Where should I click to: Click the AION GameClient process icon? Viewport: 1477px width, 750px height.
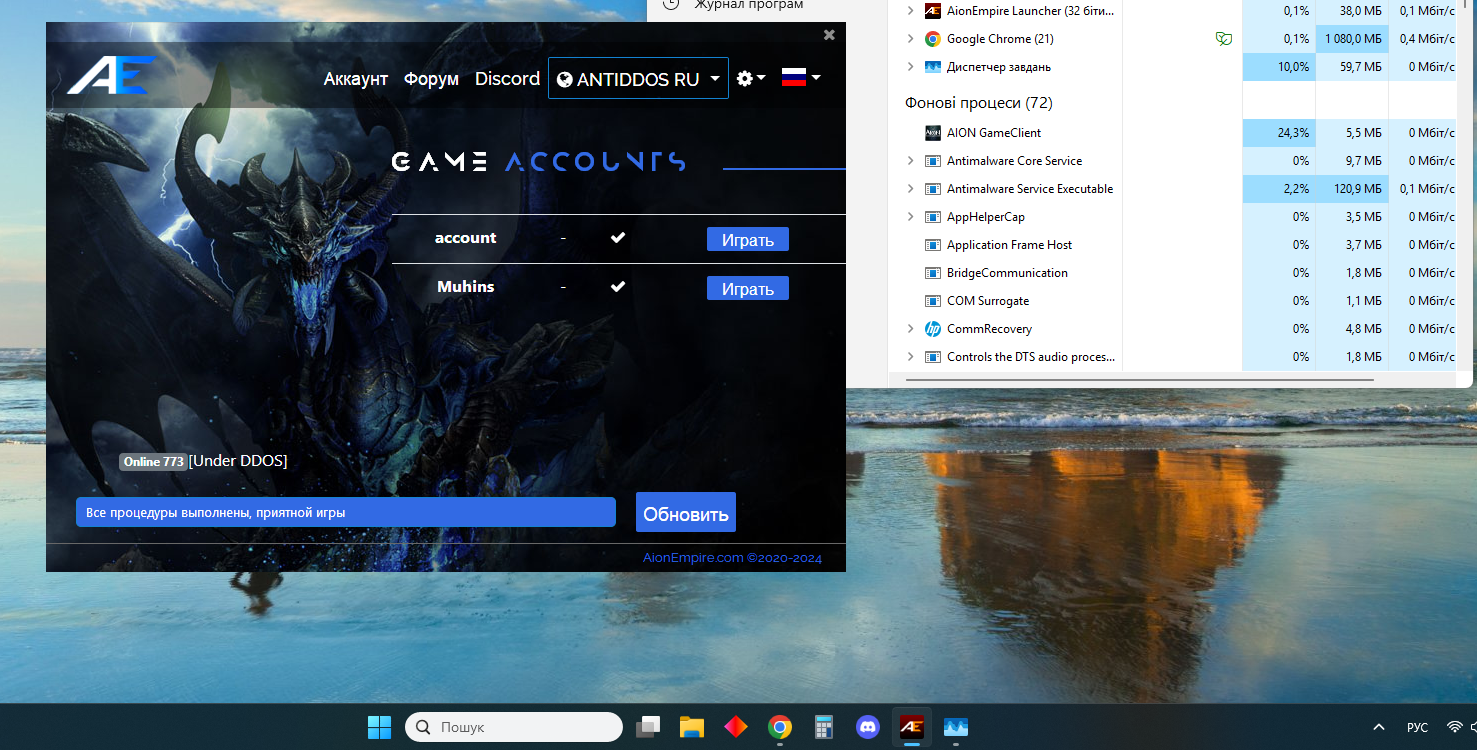(x=932, y=133)
